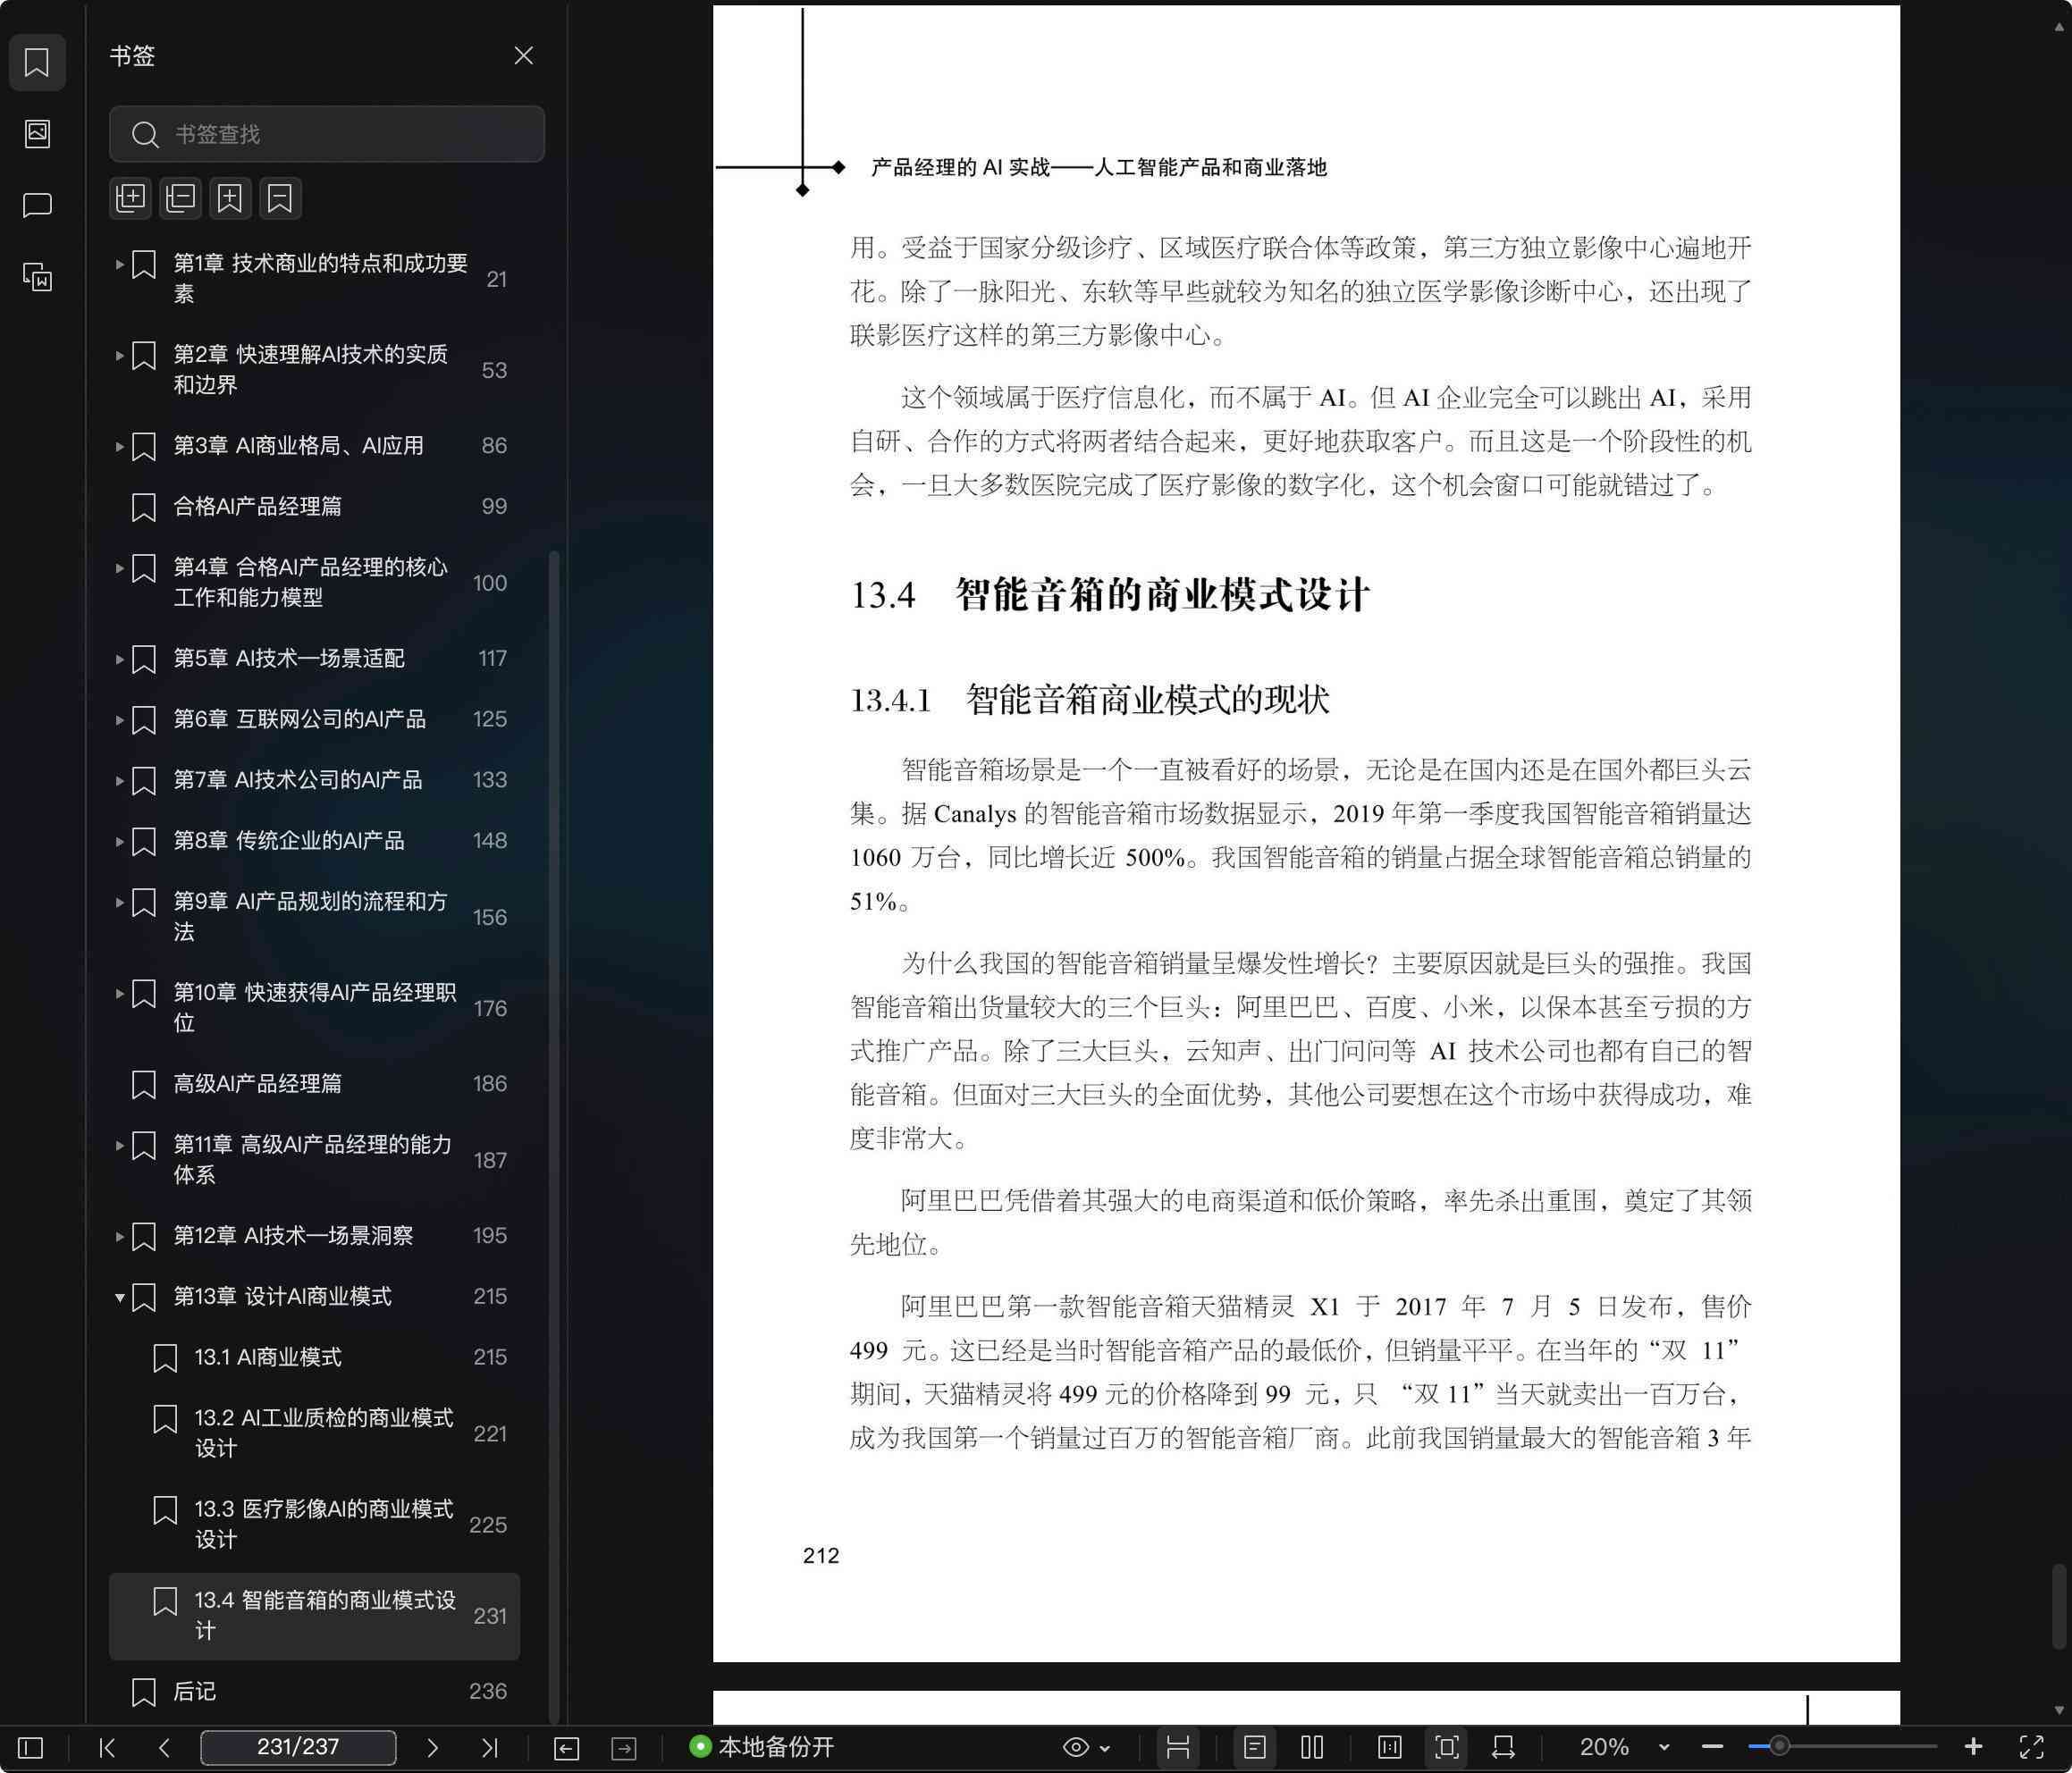Toggle the eye protection mode icon
The width and height of the screenshot is (2072, 1773).
1076,1747
